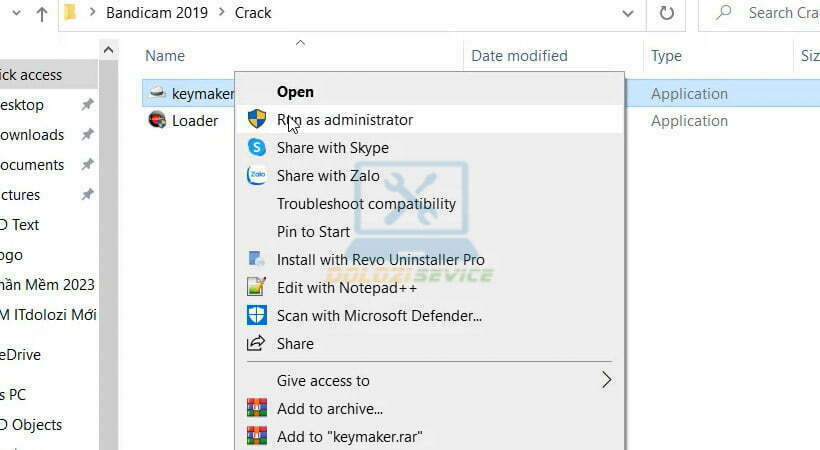The height and width of the screenshot is (450, 820).
Task: Navigate up one folder with up arrow
Action: pos(42,14)
